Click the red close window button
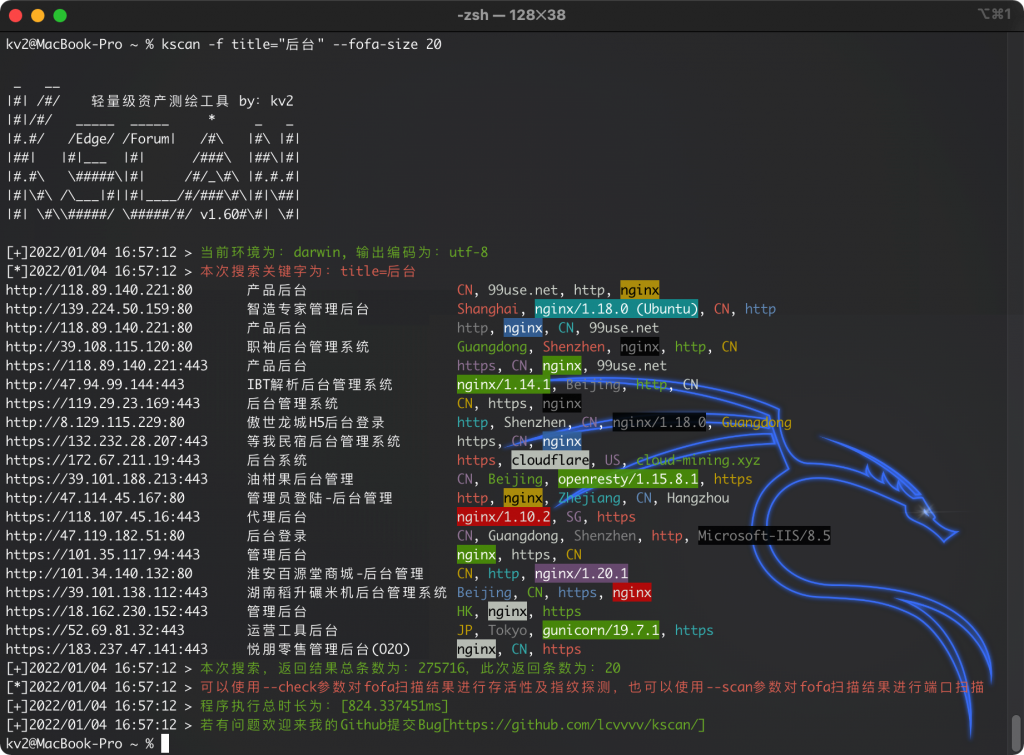The width and height of the screenshot is (1024, 755). coord(16,16)
